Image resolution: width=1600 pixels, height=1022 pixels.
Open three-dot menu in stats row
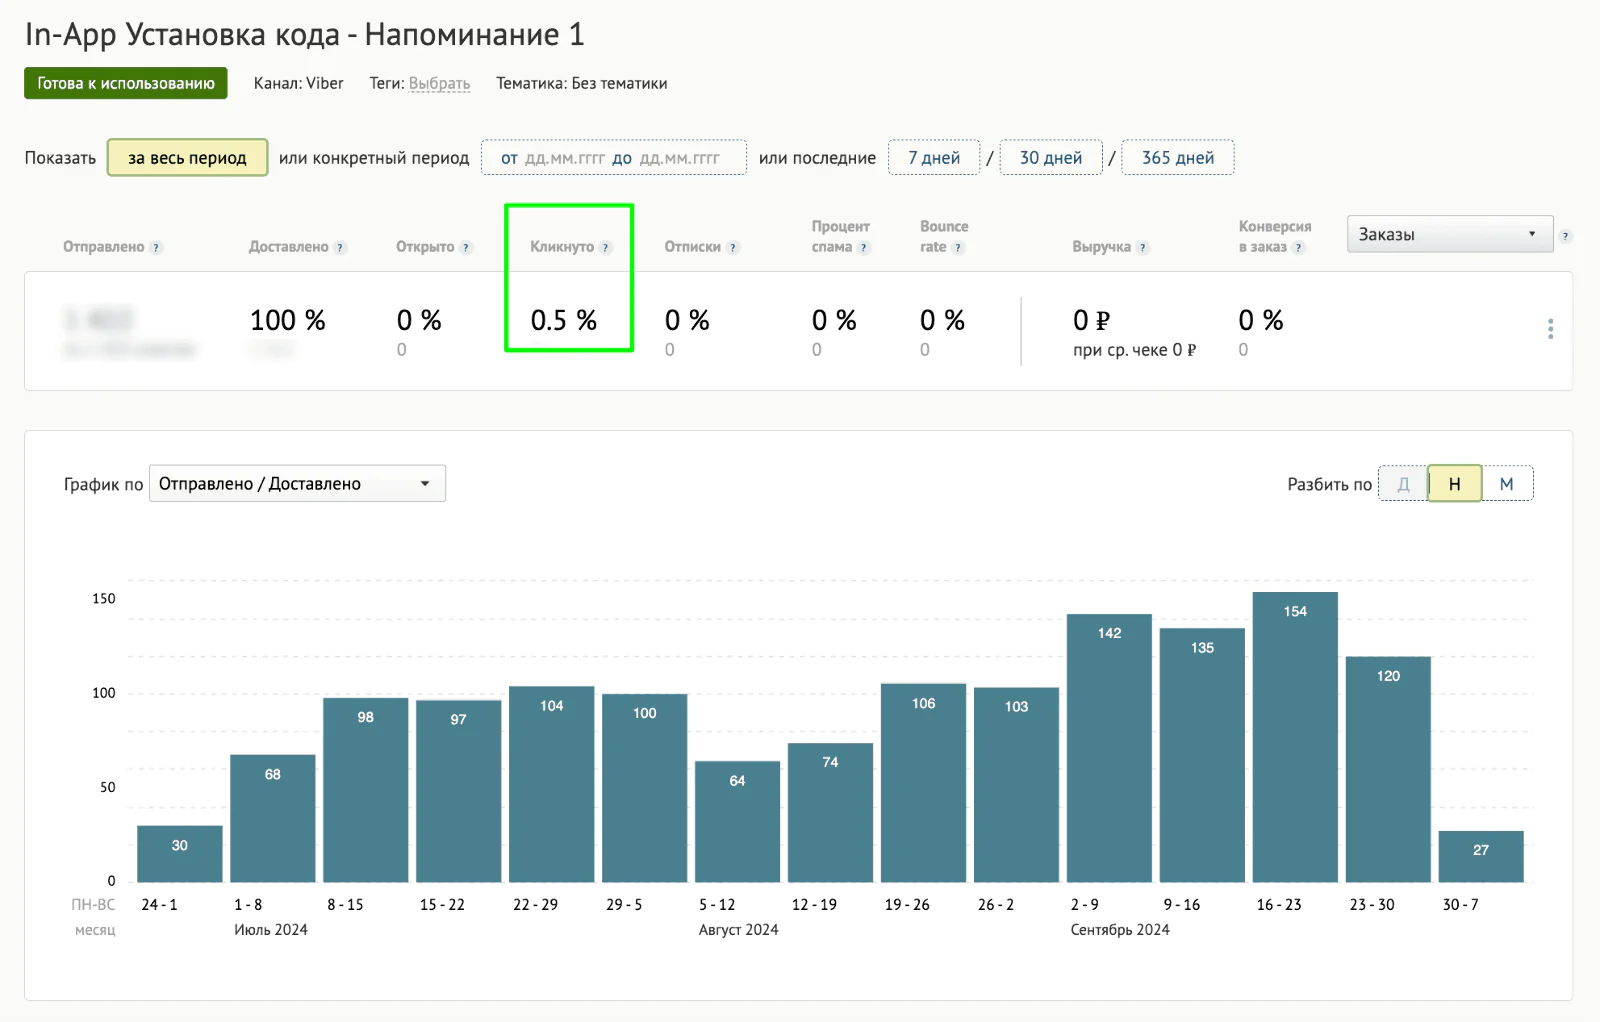pos(1550,329)
